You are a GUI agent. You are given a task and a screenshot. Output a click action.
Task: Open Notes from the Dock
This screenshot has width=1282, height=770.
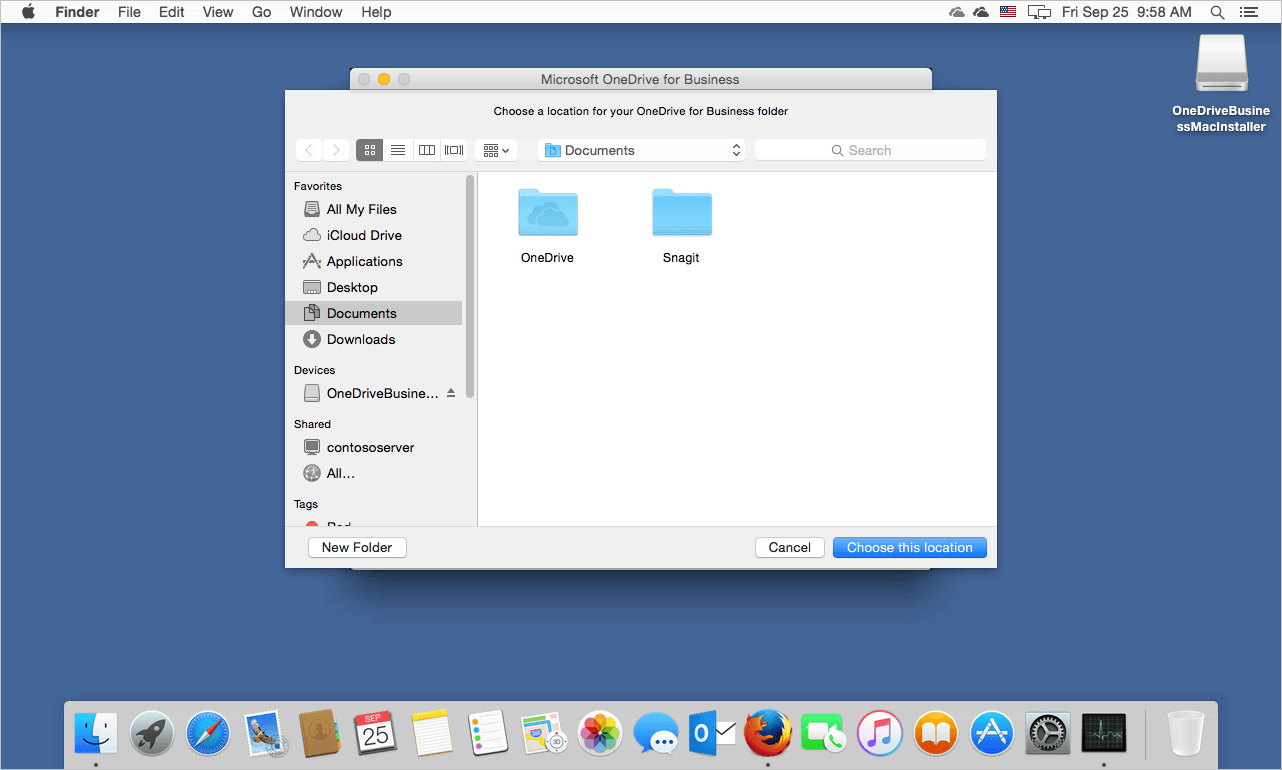432,734
